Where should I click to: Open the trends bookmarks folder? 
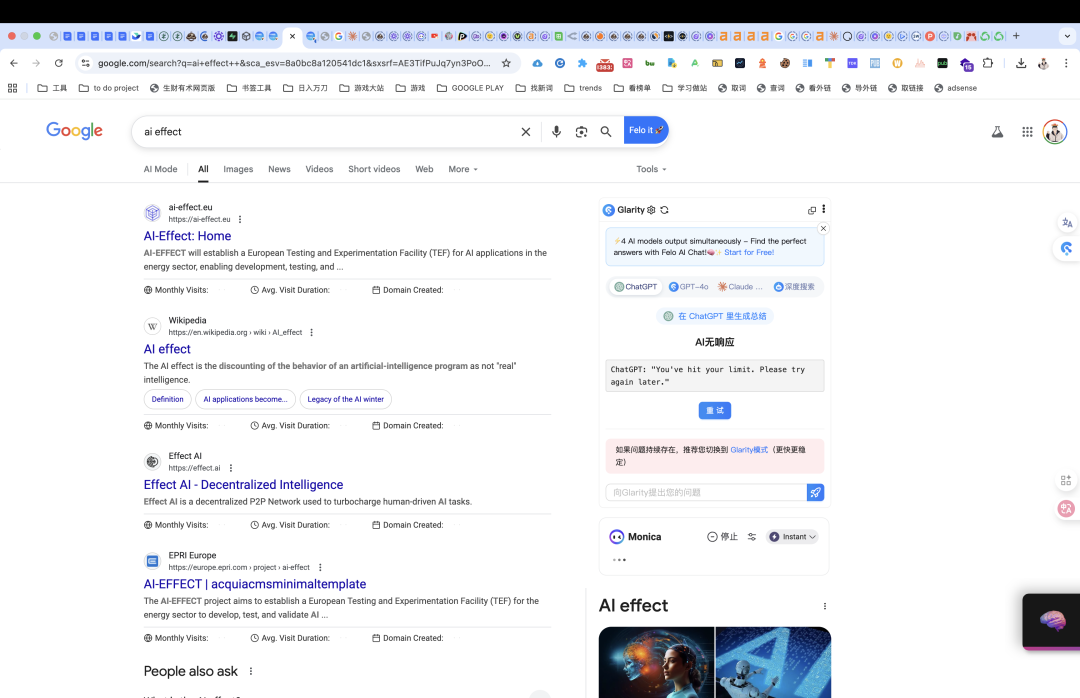coord(583,88)
